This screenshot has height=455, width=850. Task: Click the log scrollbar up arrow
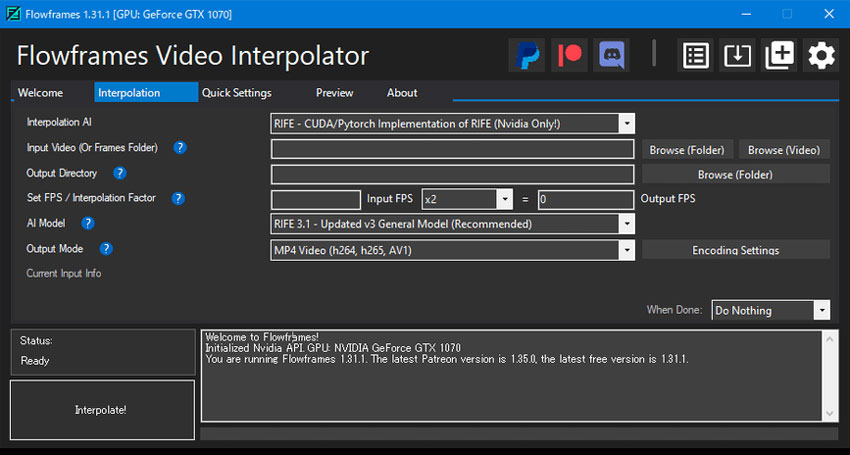[829, 339]
